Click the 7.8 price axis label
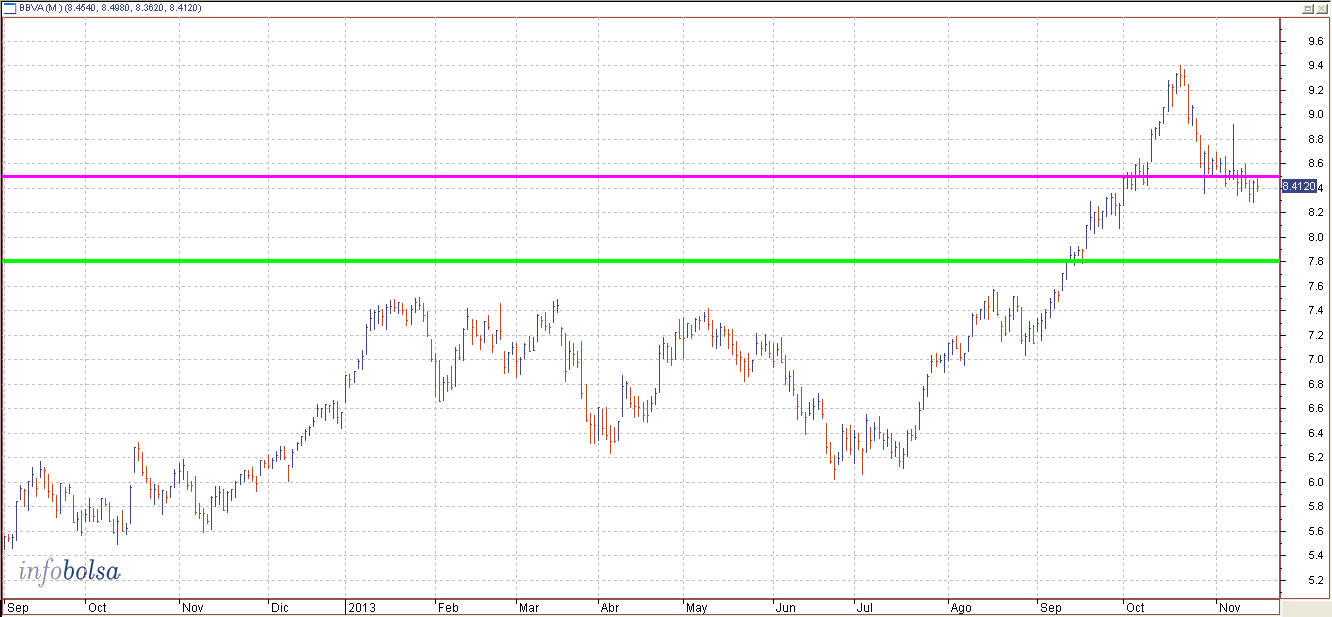The height and width of the screenshot is (617, 1332). coord(1315,262)
